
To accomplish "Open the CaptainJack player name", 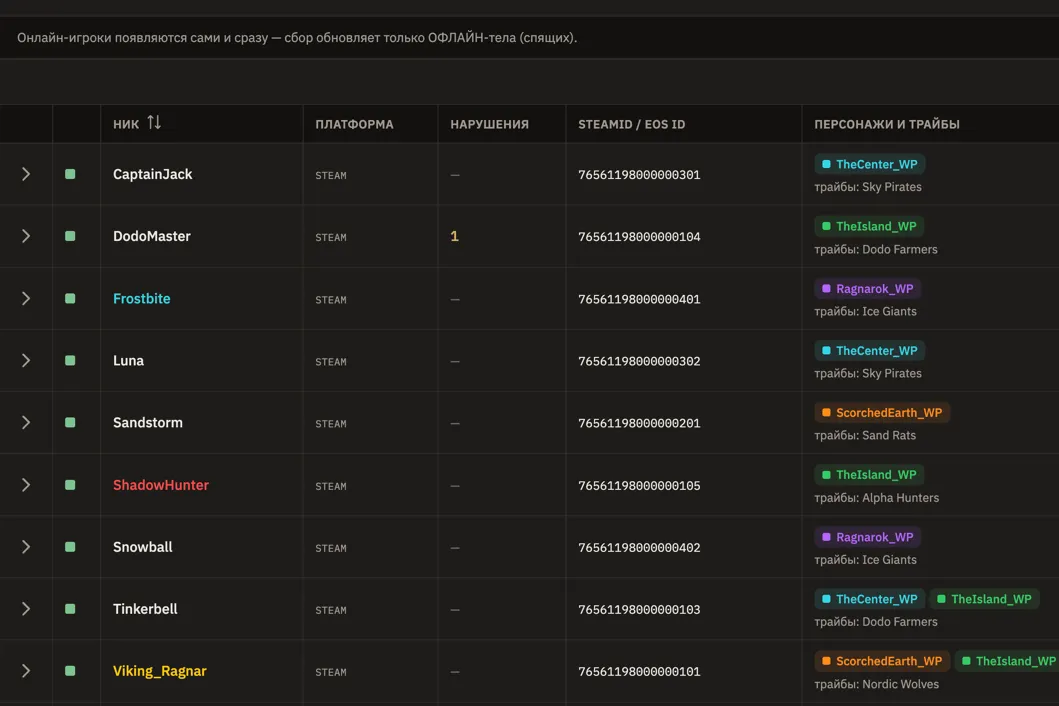I will [153, 174].
